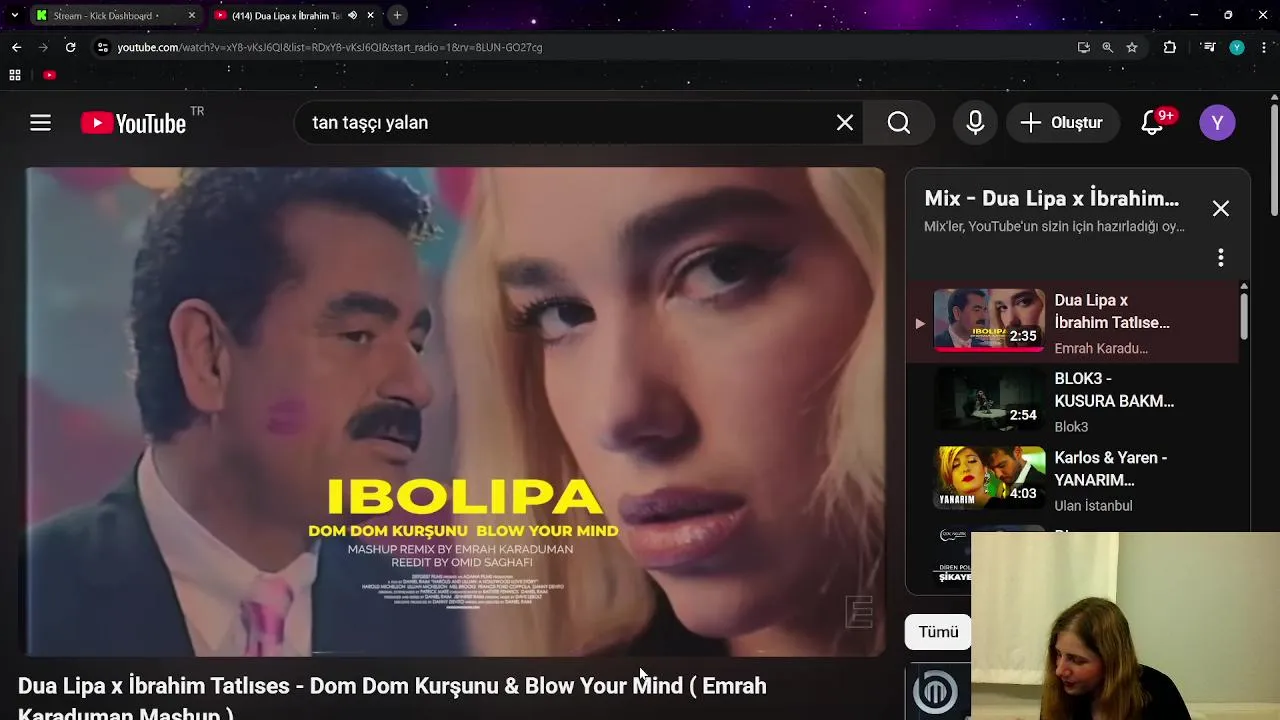The width and height of the screenshot is (1280, 720).
Task: Clear the search box text
Action: coord(845,123)
